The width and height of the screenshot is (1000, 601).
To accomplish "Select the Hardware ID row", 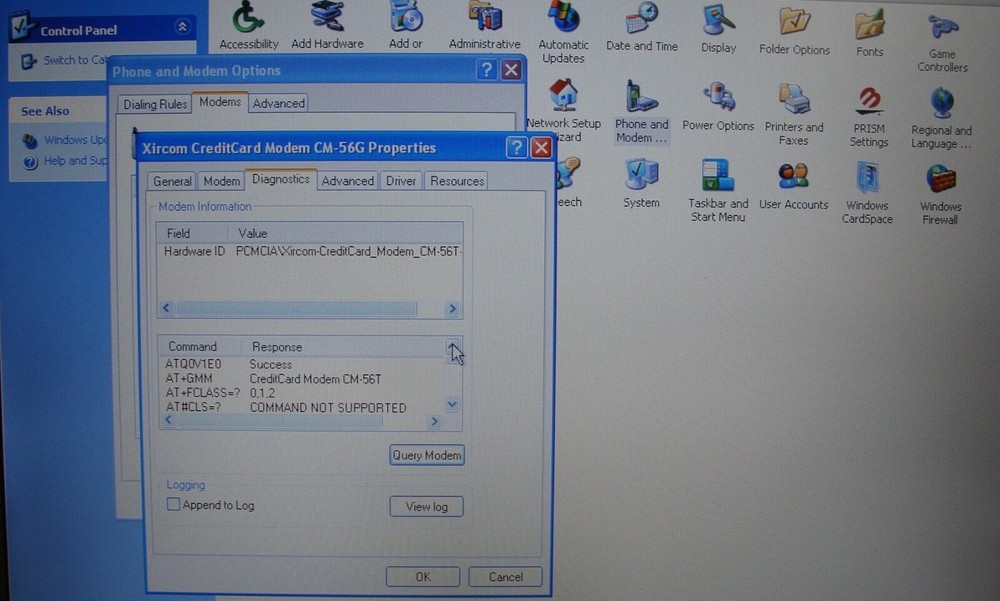I will pyautogui.click(x=311, y=251).
